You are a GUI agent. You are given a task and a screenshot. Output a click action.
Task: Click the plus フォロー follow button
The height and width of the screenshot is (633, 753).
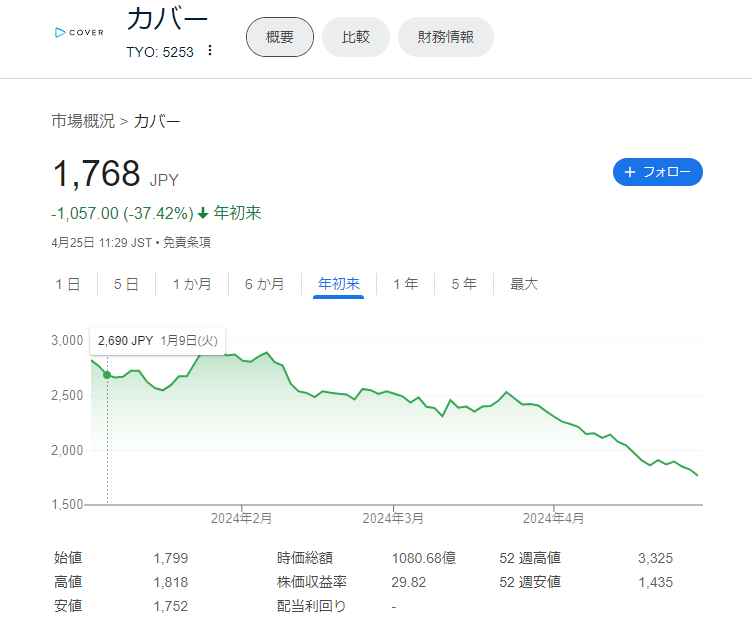pos(657,172)
